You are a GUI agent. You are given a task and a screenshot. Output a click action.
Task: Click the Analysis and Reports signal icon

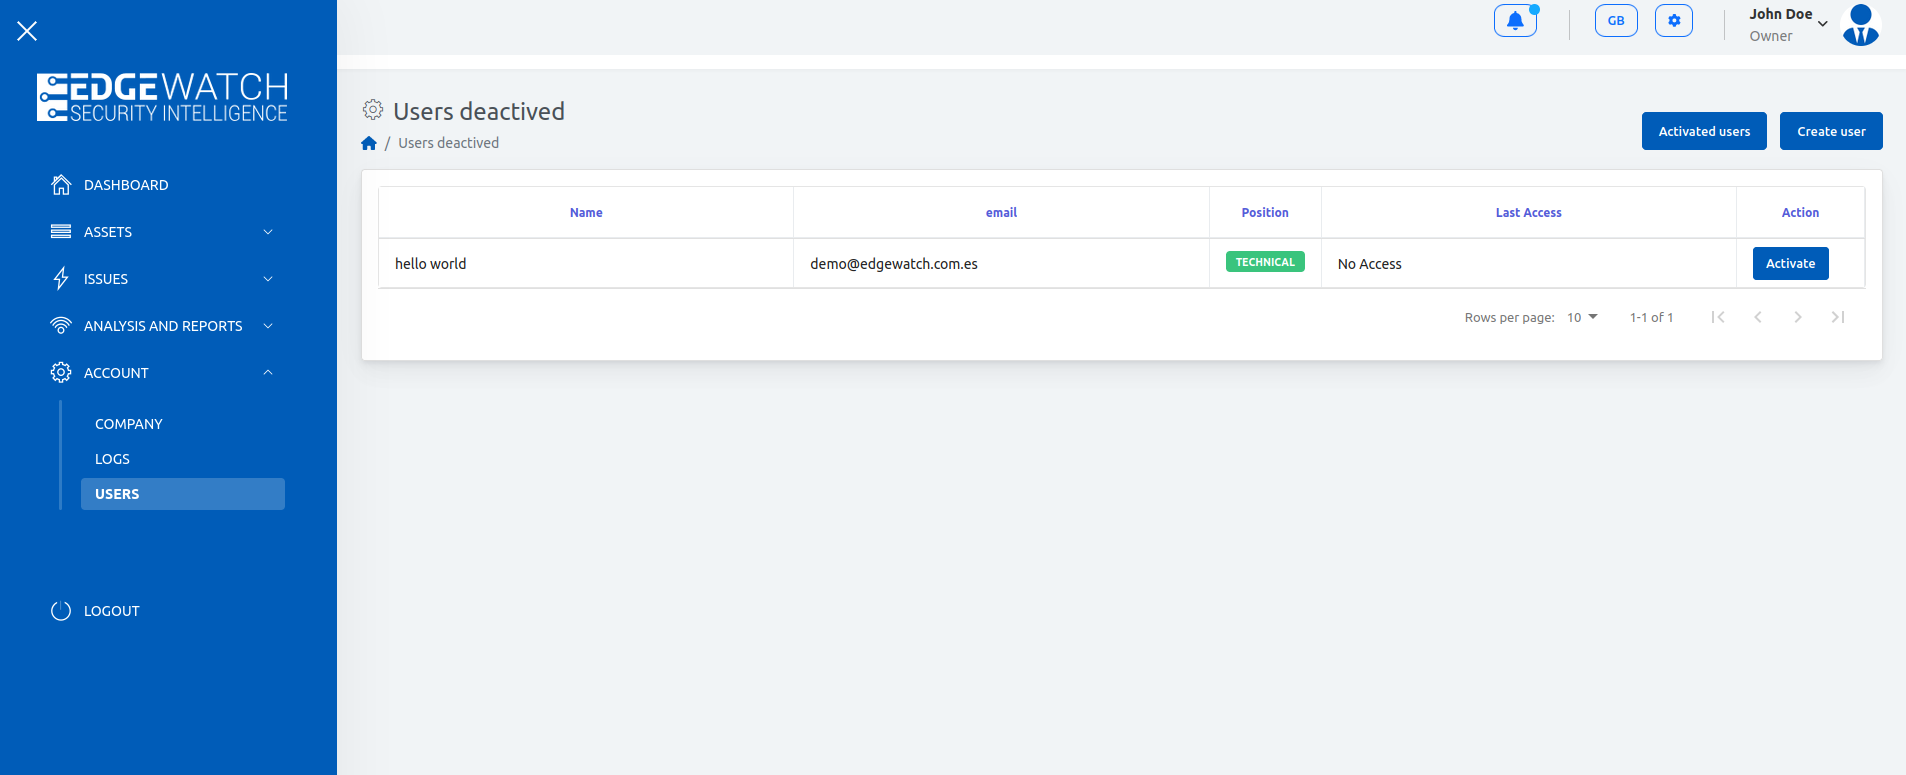point(61,326)
